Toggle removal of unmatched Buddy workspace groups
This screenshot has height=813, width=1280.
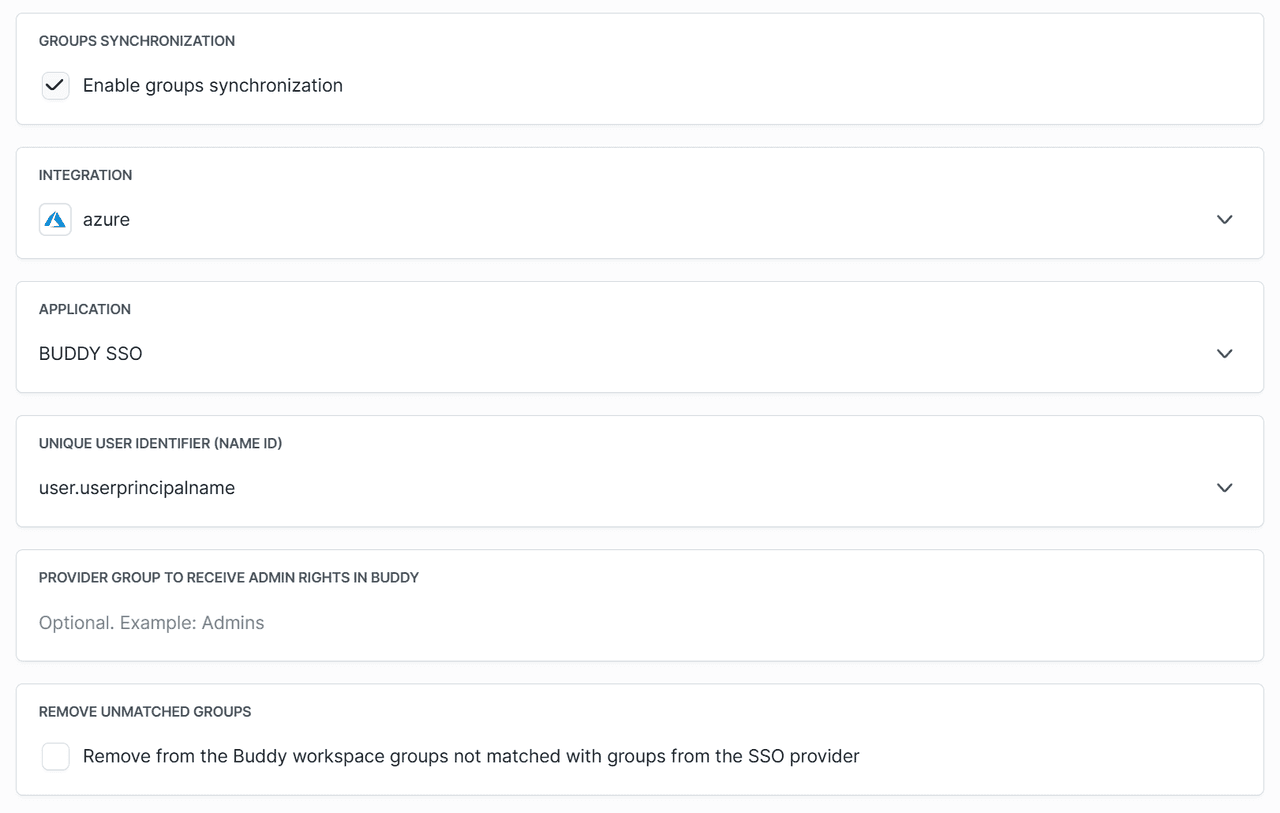point(55,756)
